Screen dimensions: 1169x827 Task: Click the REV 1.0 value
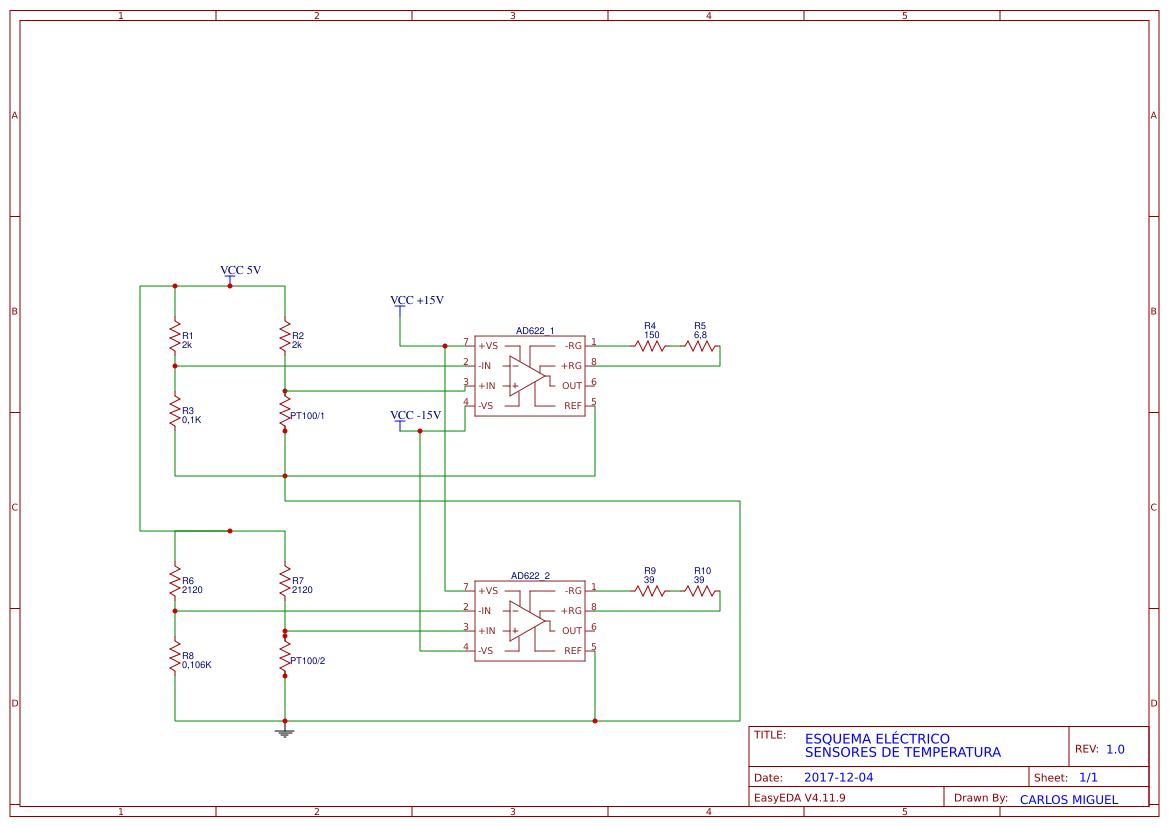coord(1115,749)
